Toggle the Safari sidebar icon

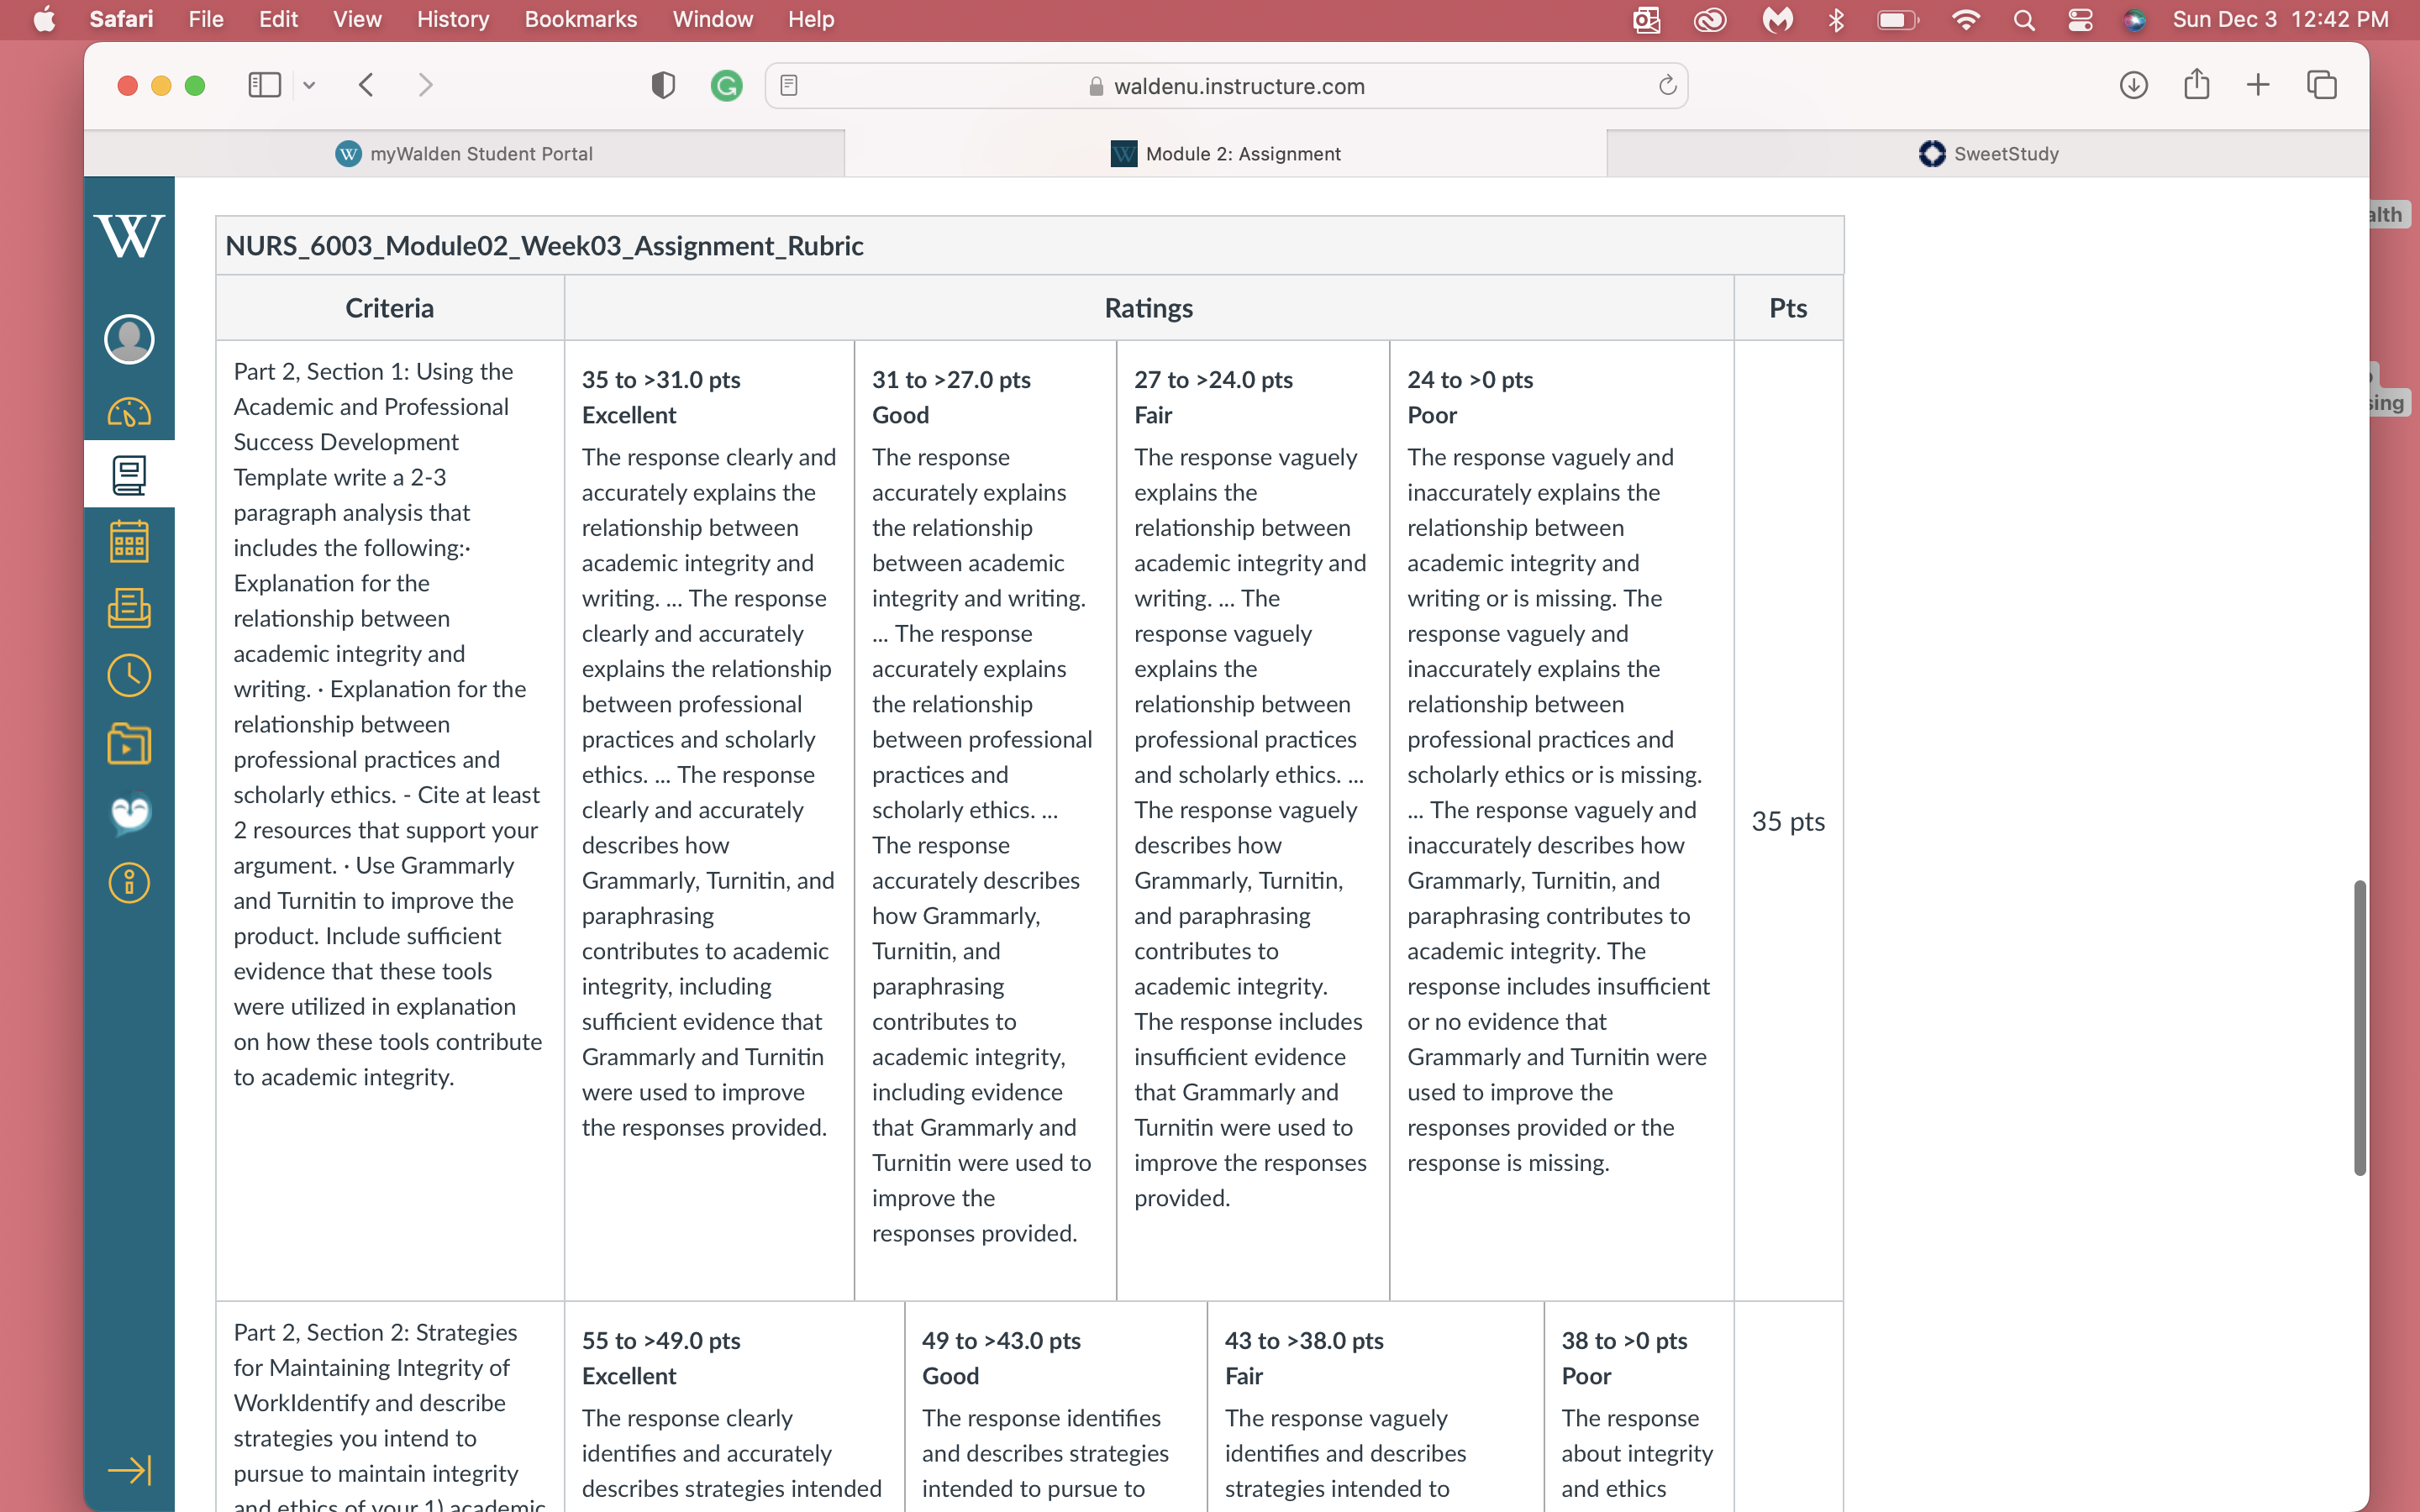pos(264,85)
